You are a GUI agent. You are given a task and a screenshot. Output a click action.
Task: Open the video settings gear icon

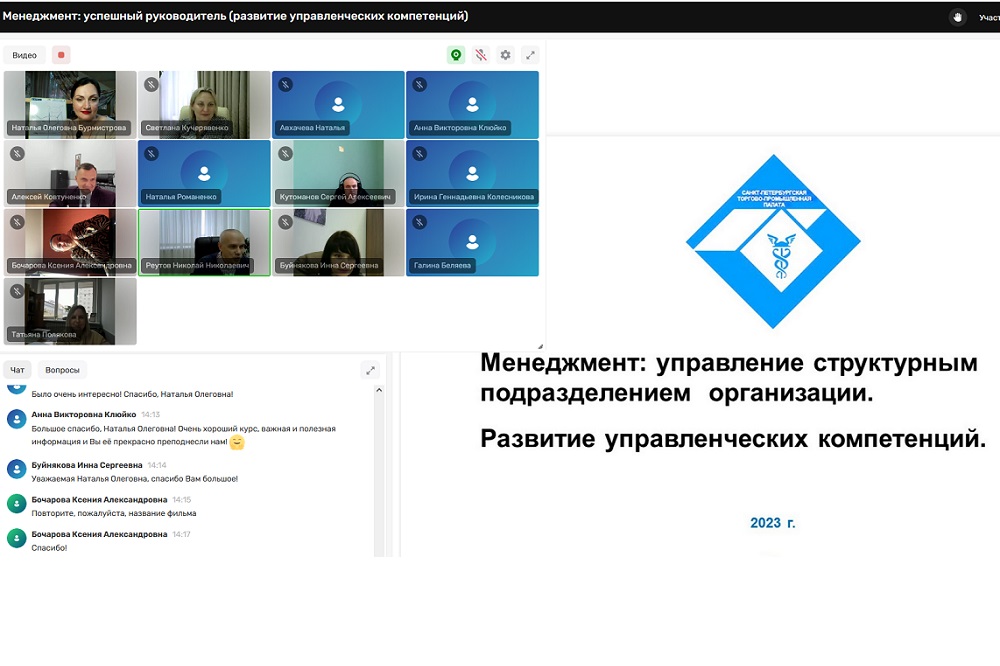506,55
